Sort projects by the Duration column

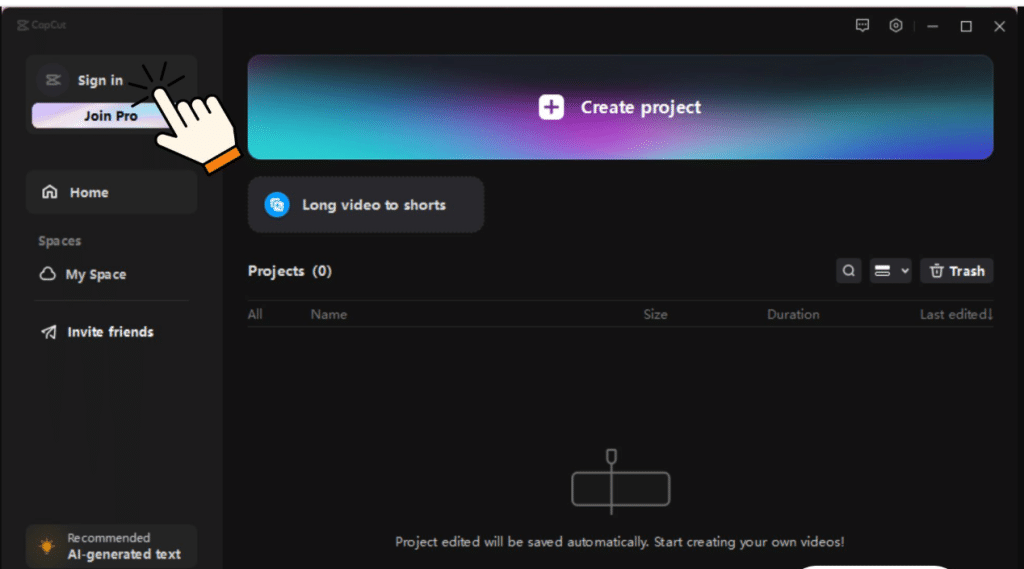[x=793, y=314]
